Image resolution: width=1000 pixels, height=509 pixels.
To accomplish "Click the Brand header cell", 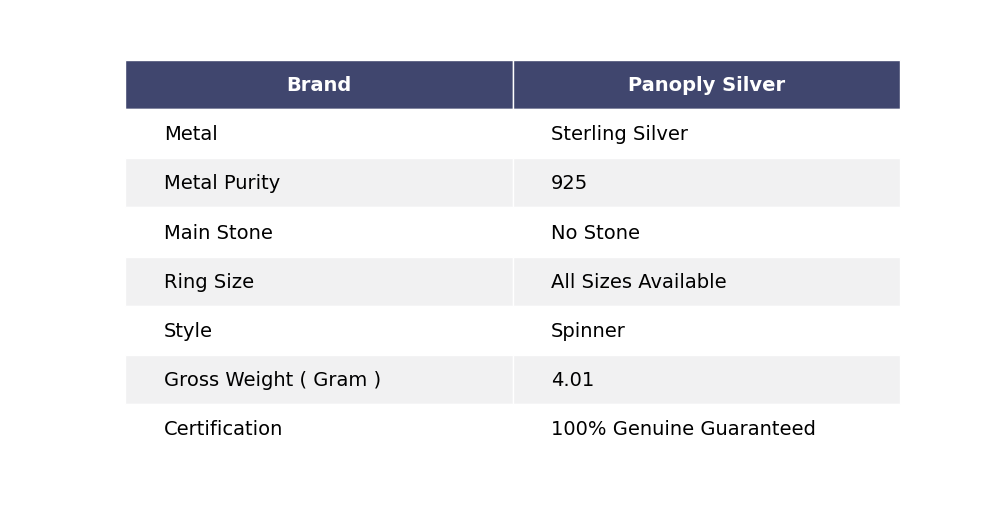I will 319,85.
